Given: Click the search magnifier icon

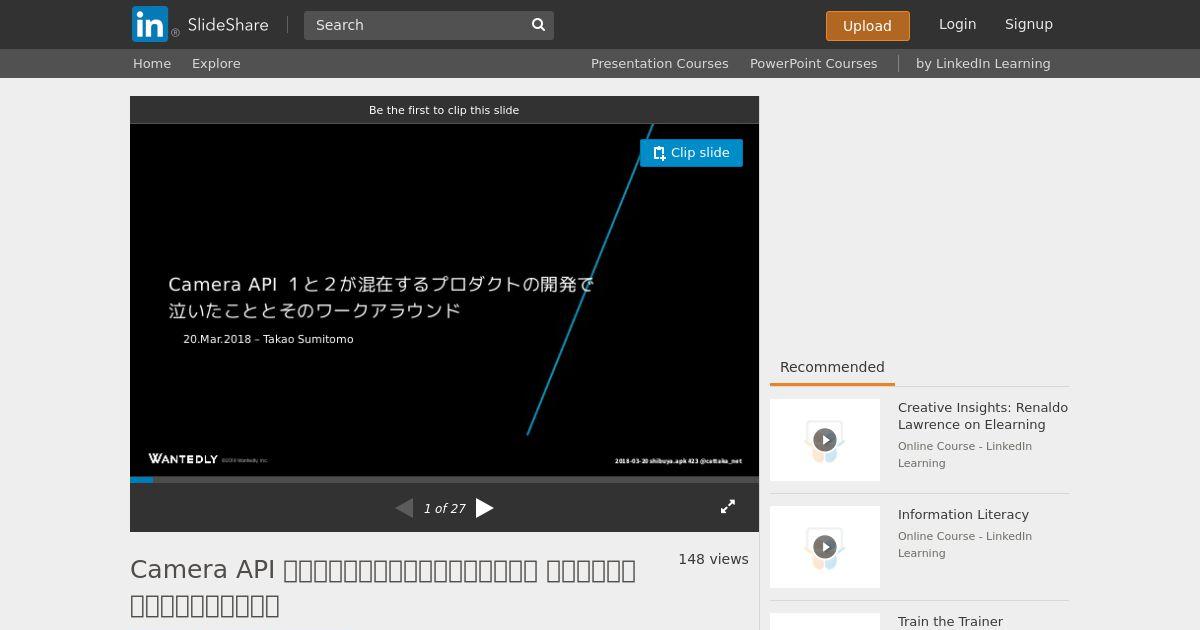Looking at the screenshot, I should [x=538, y=25].
